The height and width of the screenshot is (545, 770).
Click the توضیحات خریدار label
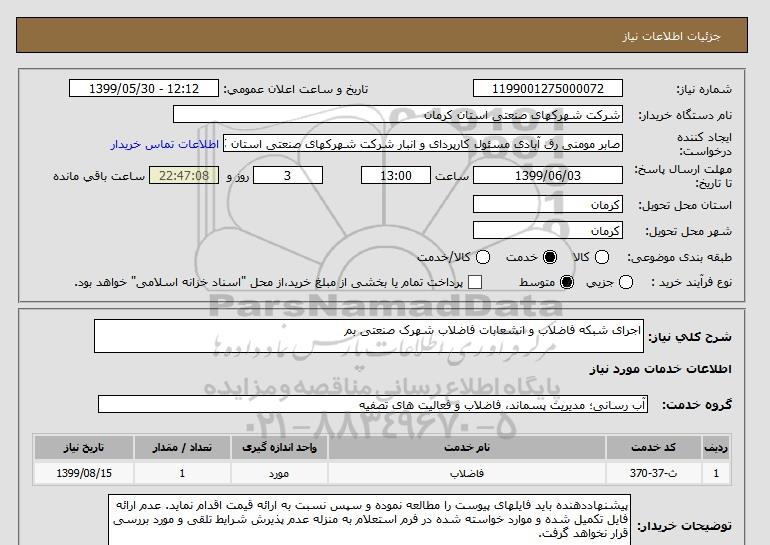click(685, 526)
